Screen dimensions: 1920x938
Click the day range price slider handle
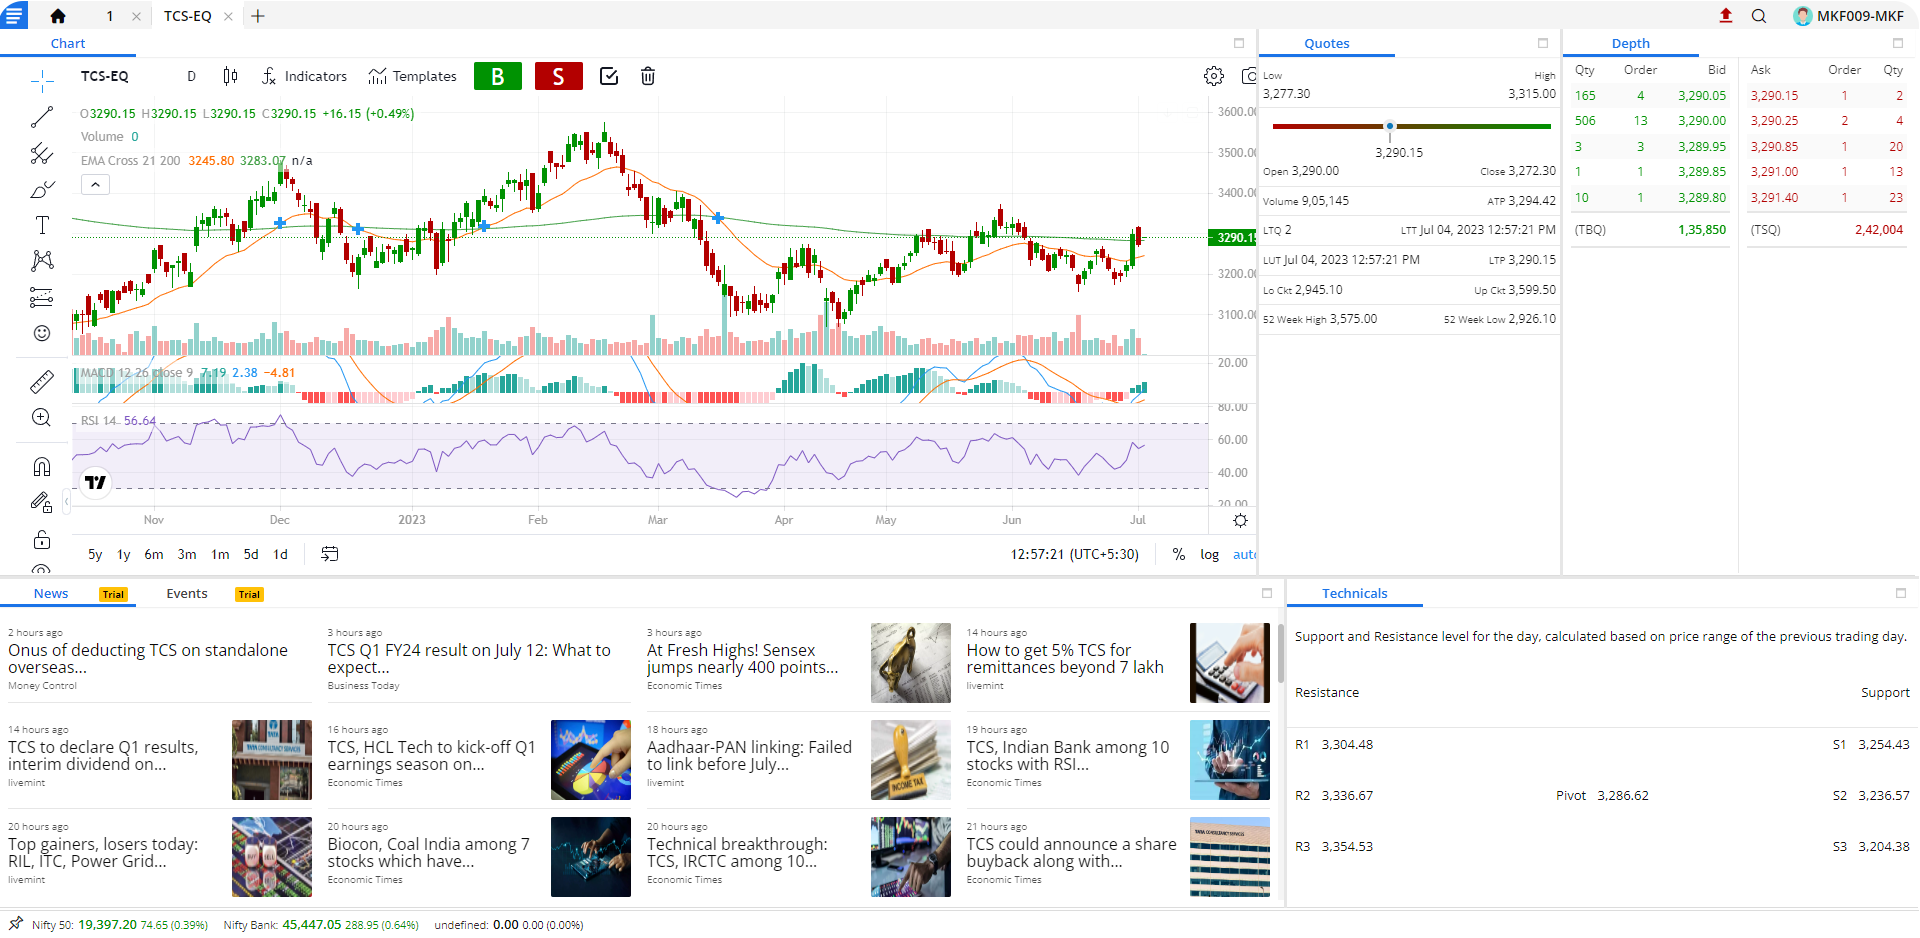coord(1389,126)
